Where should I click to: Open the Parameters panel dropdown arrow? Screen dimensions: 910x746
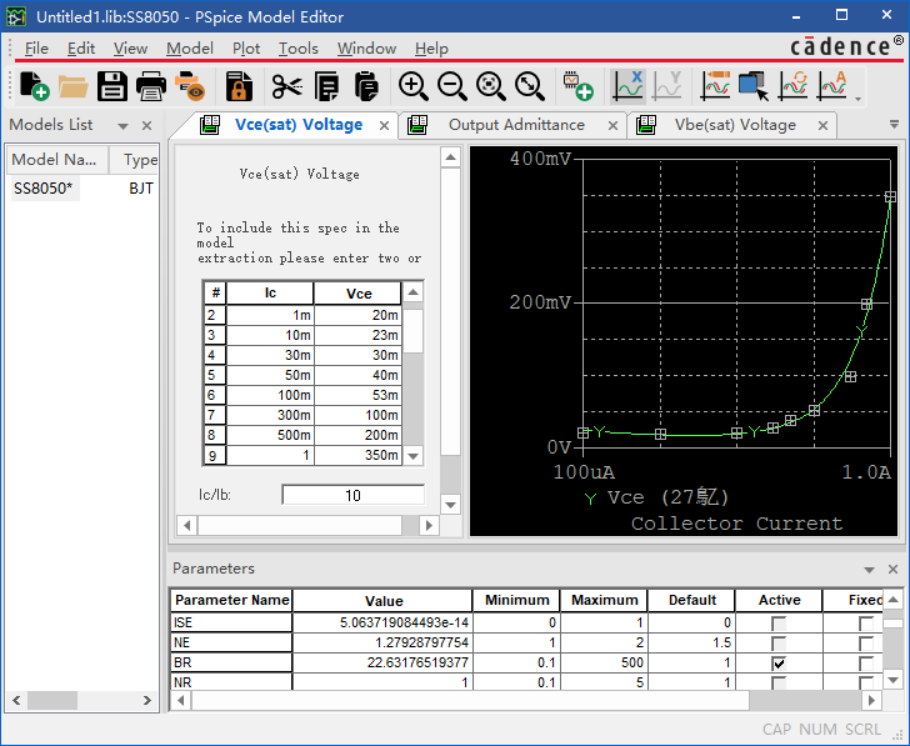[x=869, y=570]
